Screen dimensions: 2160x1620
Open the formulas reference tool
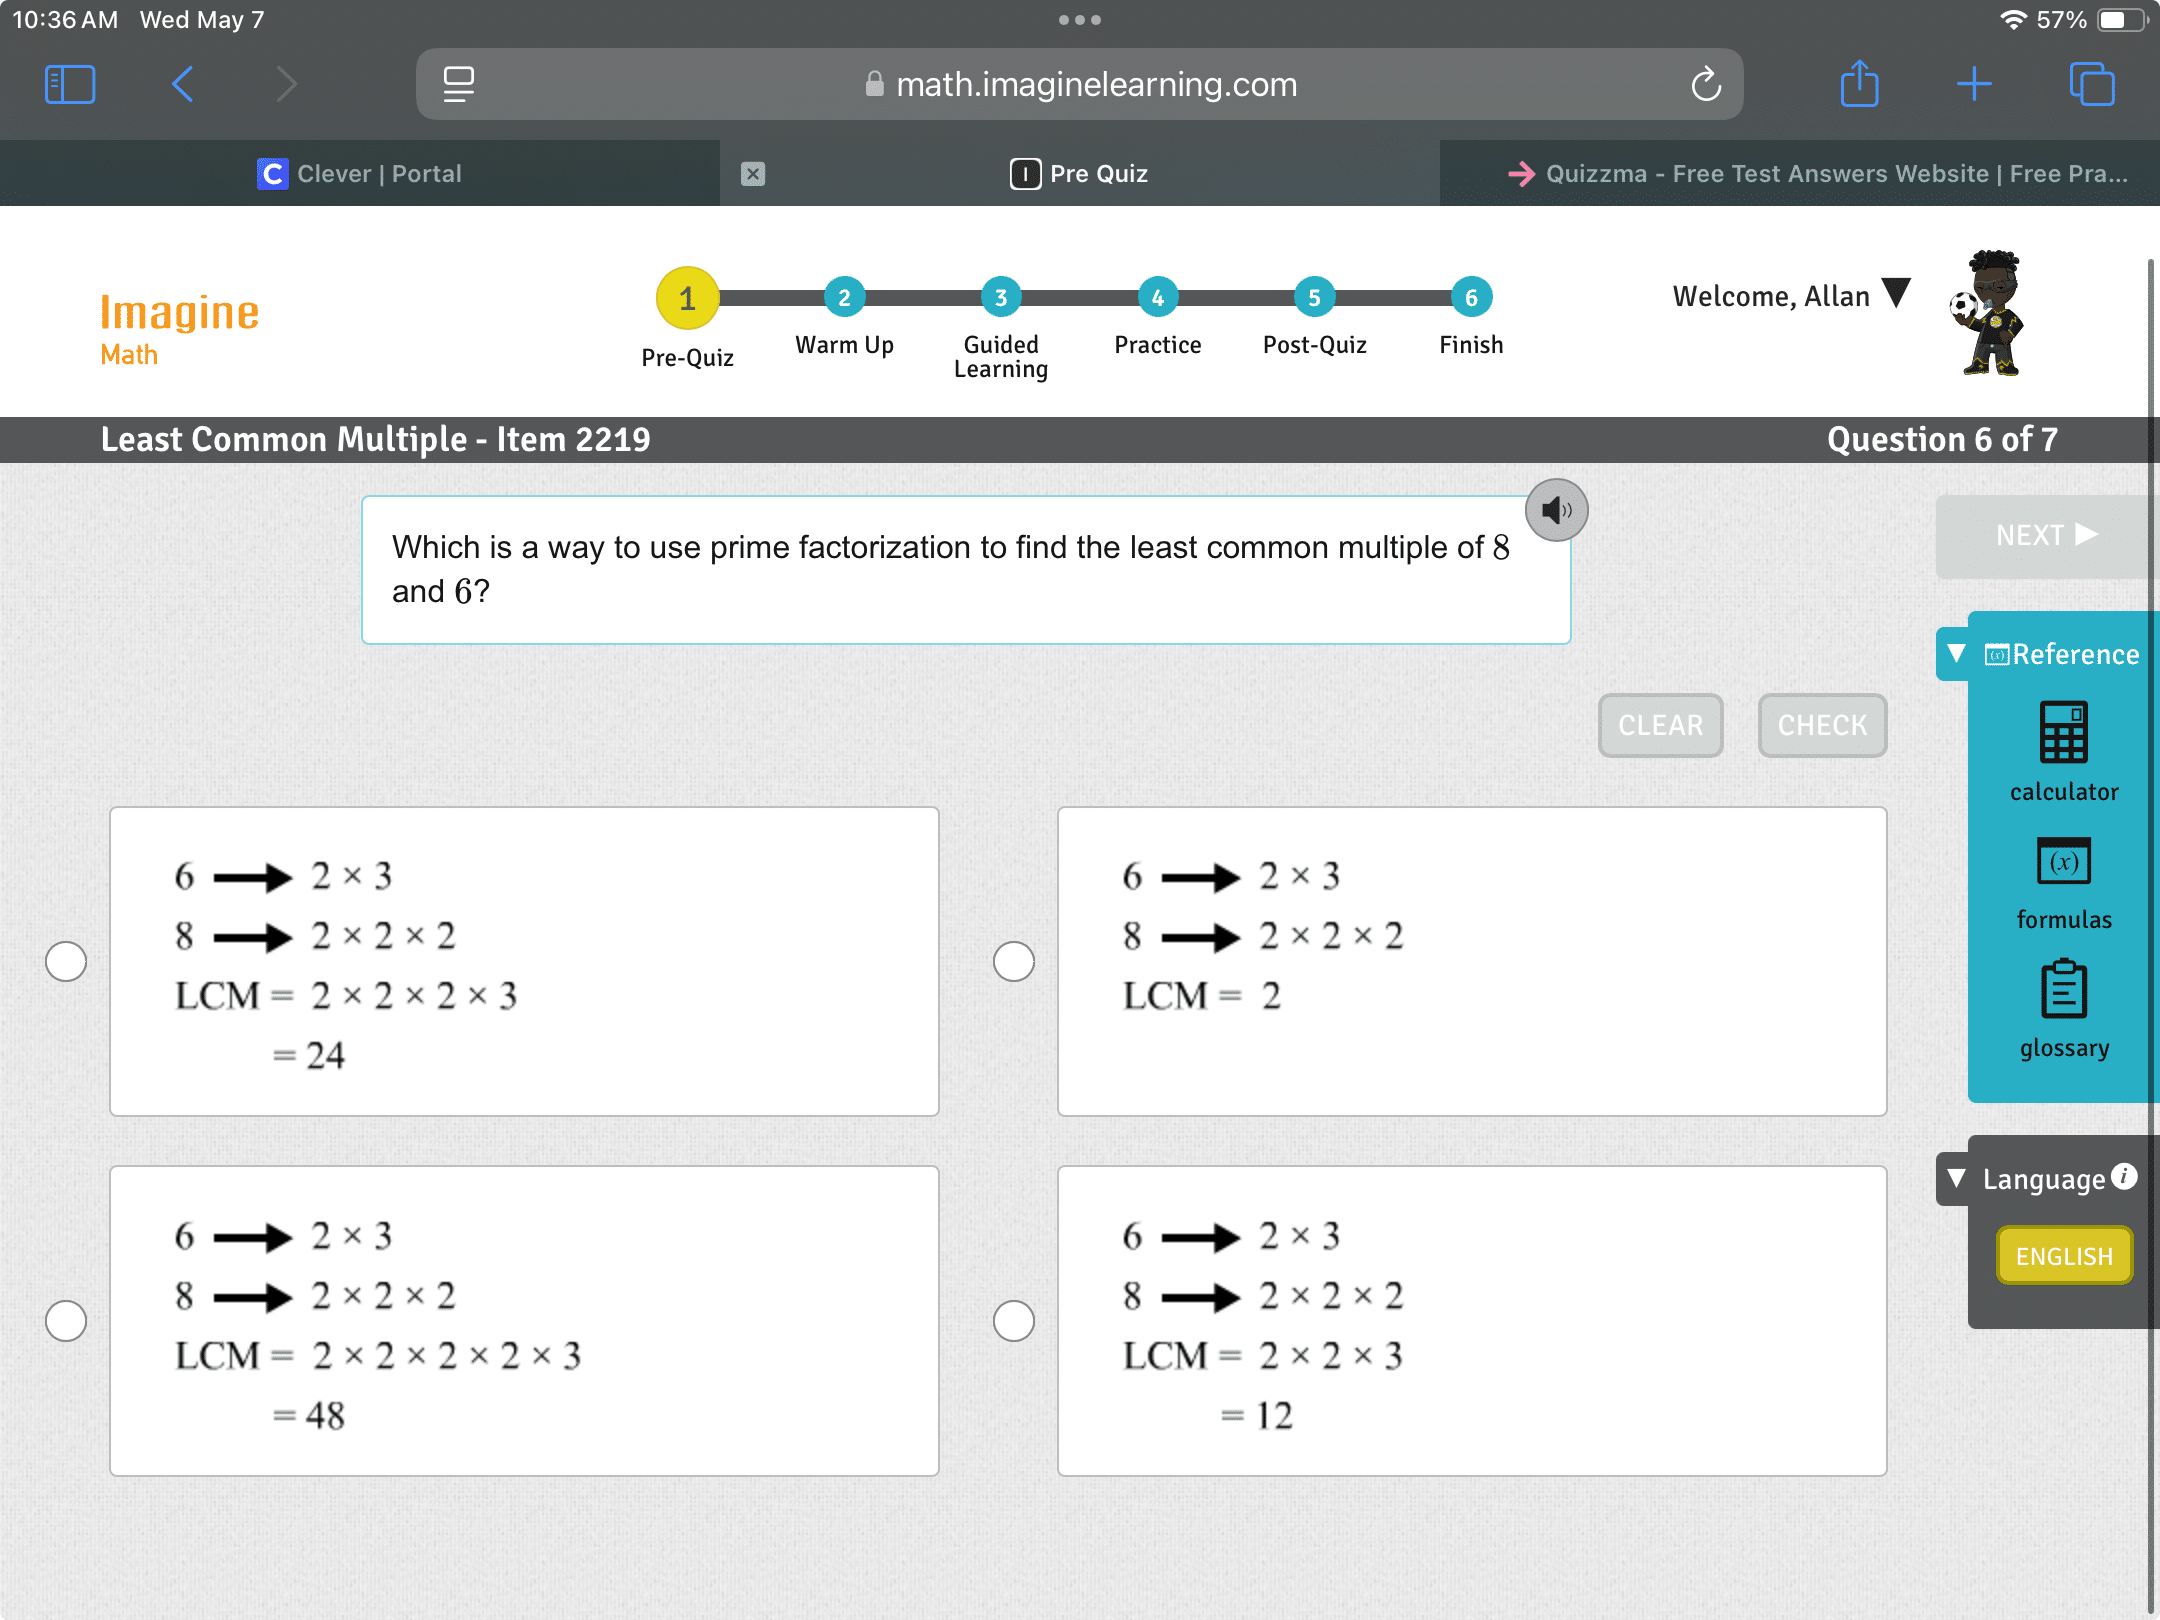click(2063, 883)
